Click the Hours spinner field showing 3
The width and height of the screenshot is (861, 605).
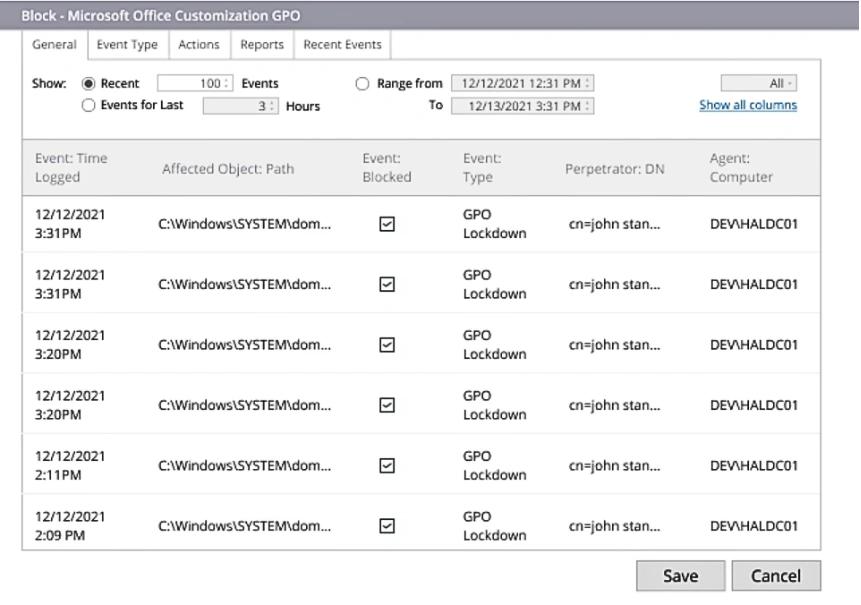click(x=241, y=106)
